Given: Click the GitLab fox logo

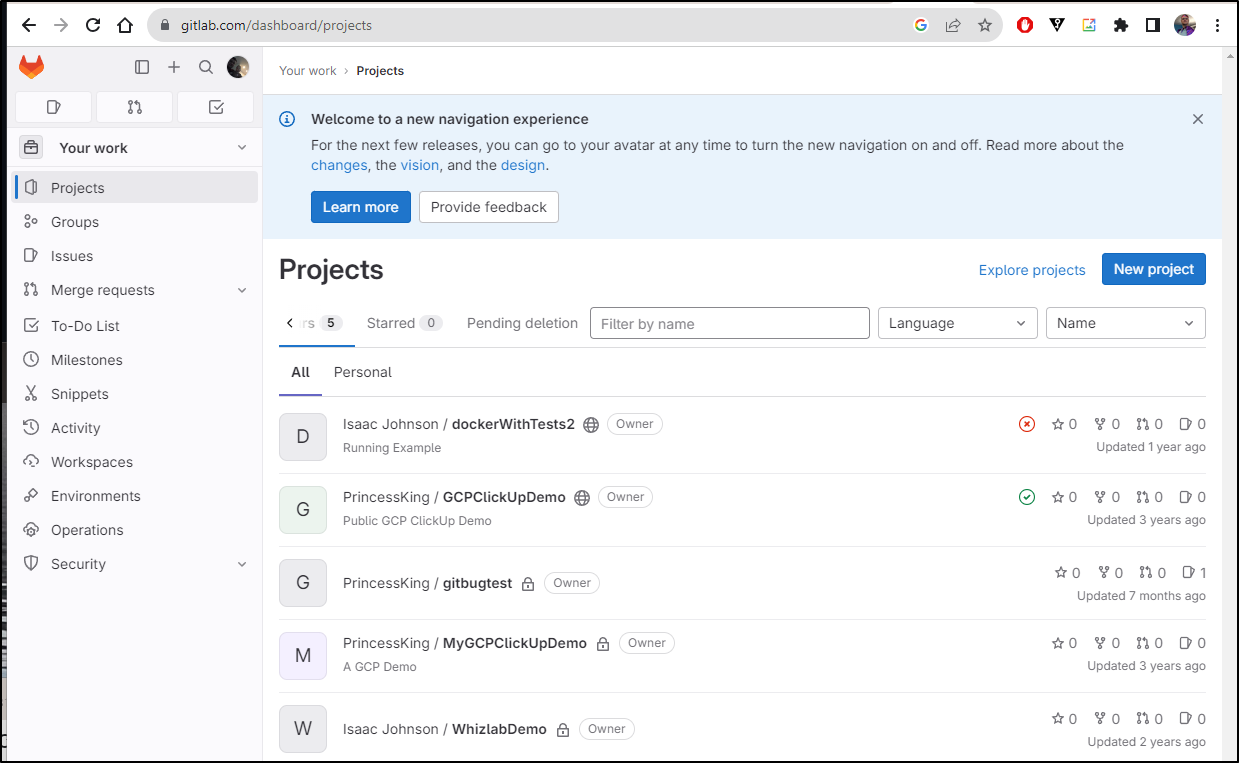Looking at the screenshot, I should point(32,67).
